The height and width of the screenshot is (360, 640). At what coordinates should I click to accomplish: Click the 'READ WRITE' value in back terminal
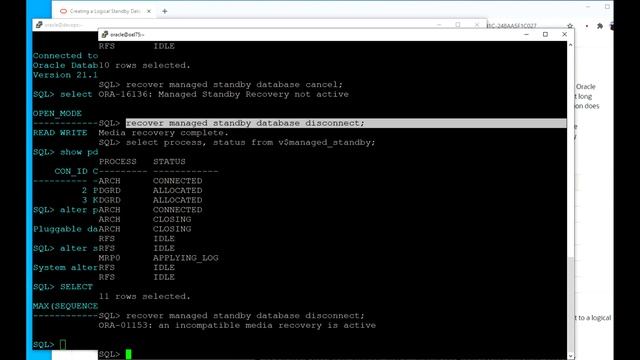60,133
